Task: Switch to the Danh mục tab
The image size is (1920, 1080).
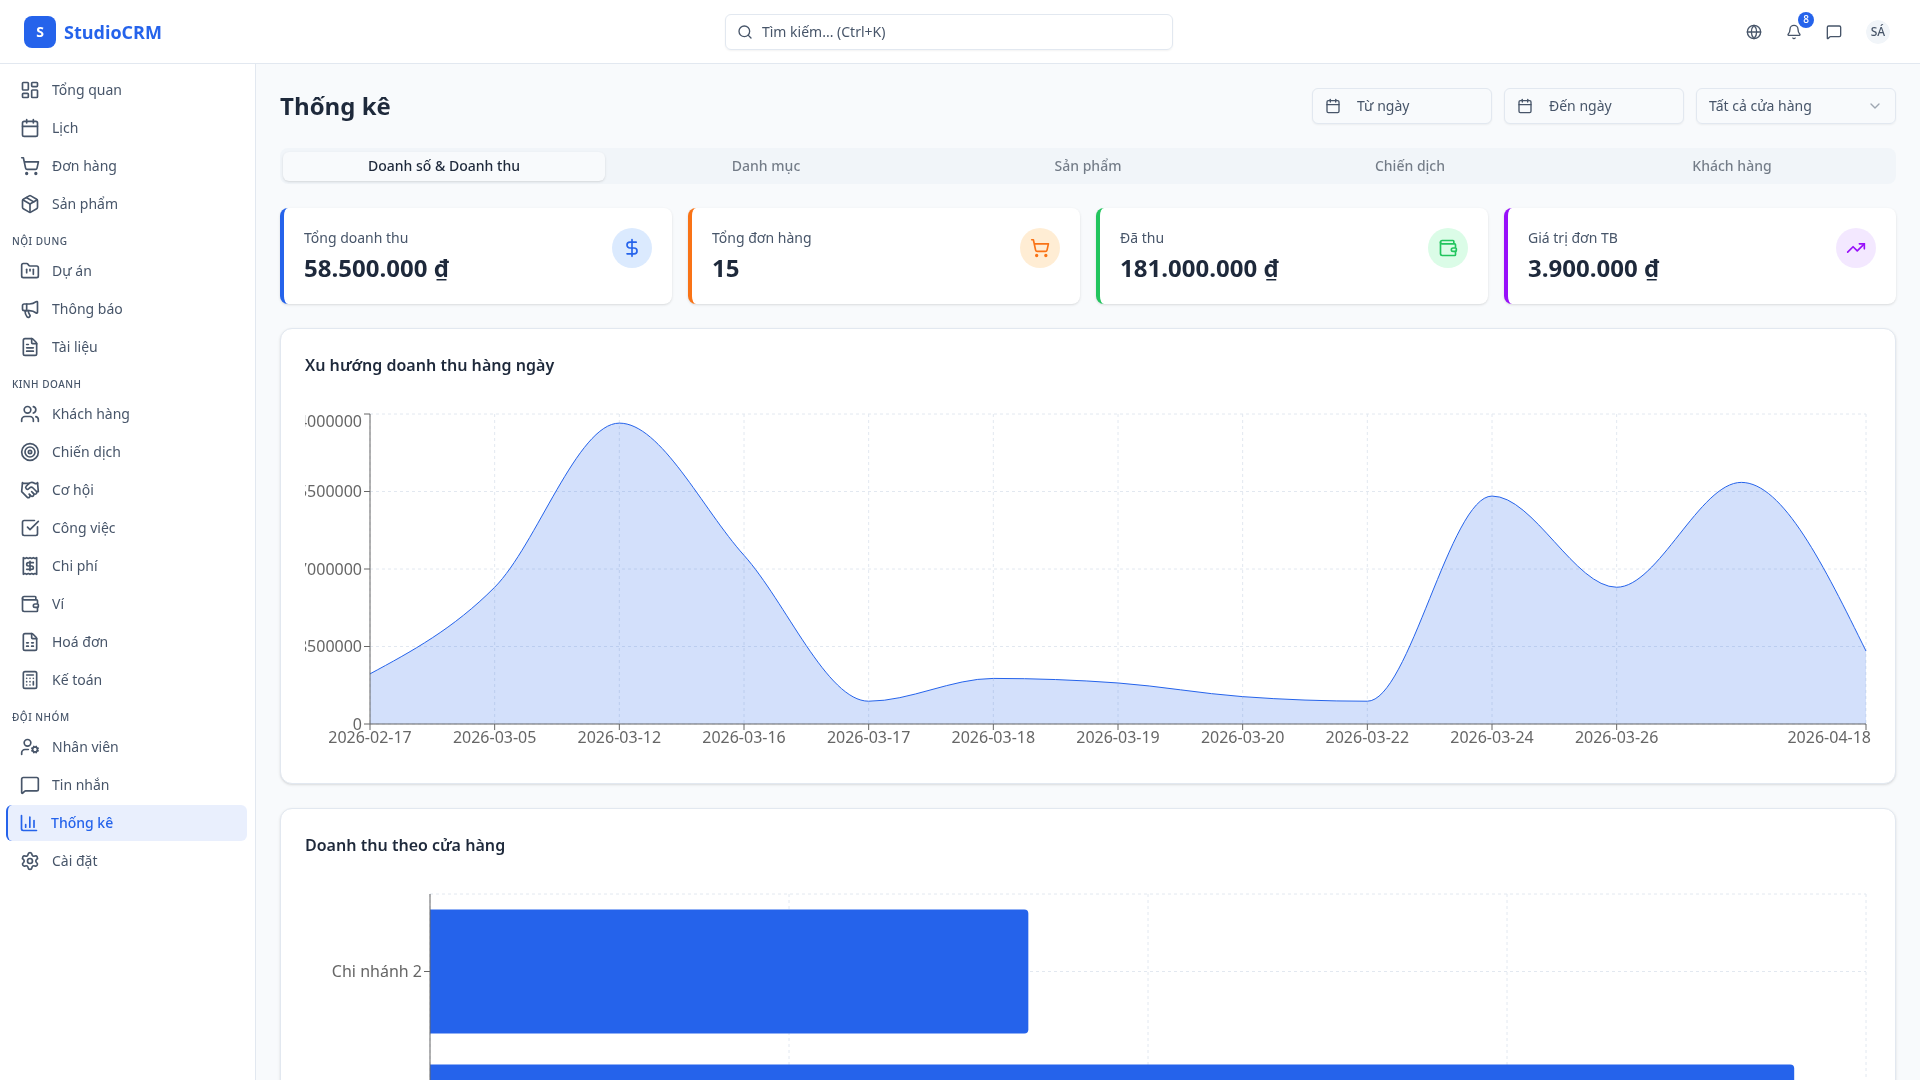Action: 765,166
